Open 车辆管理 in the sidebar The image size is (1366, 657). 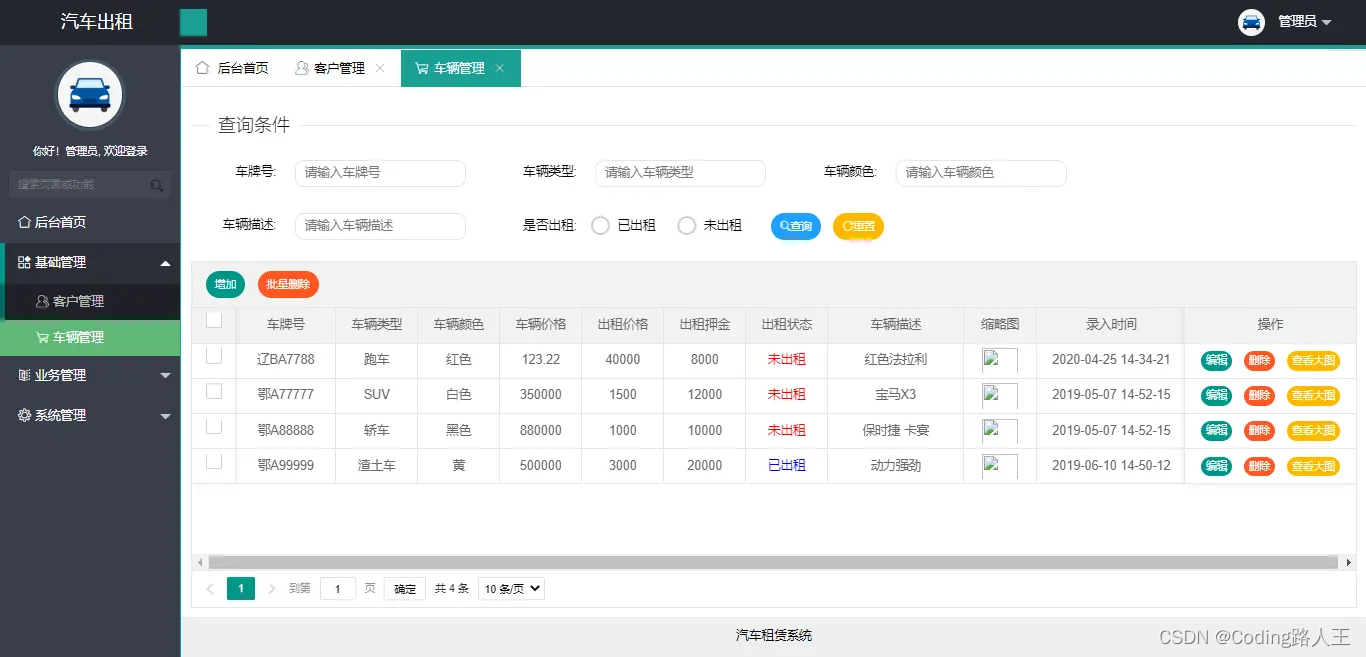[x=90, y=337]
